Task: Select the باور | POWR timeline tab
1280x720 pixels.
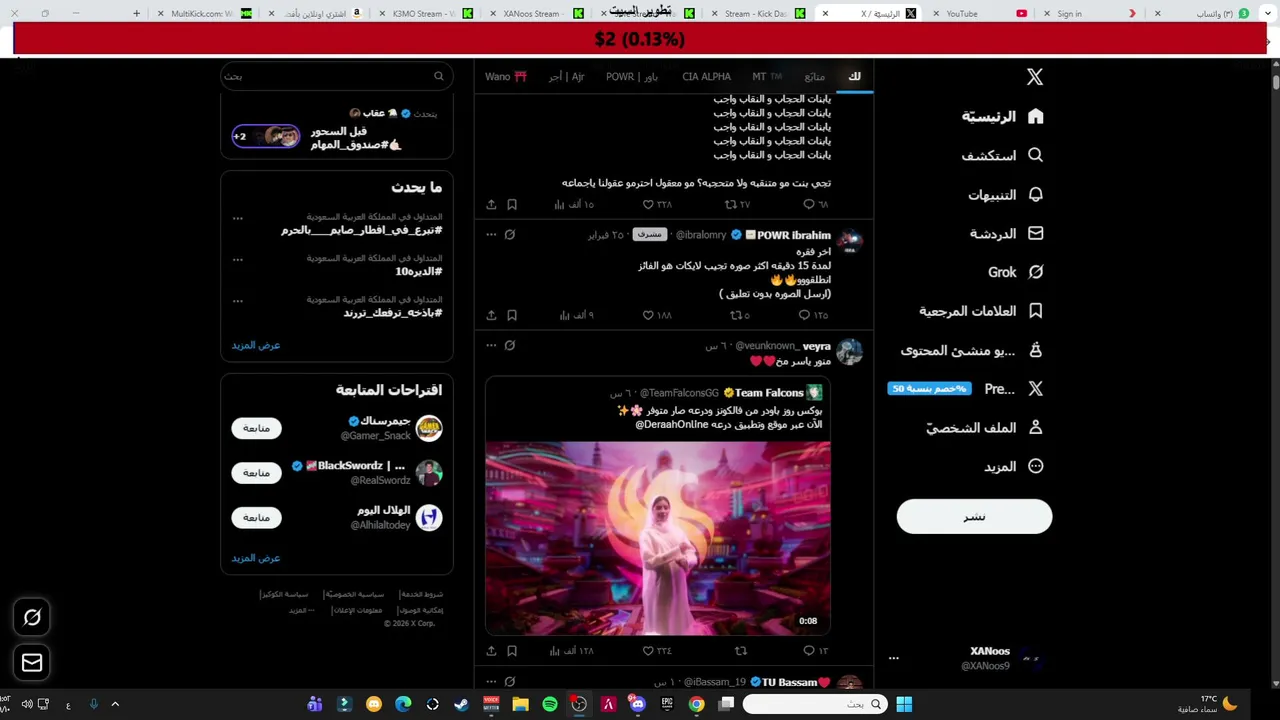Action: (632, 77)
